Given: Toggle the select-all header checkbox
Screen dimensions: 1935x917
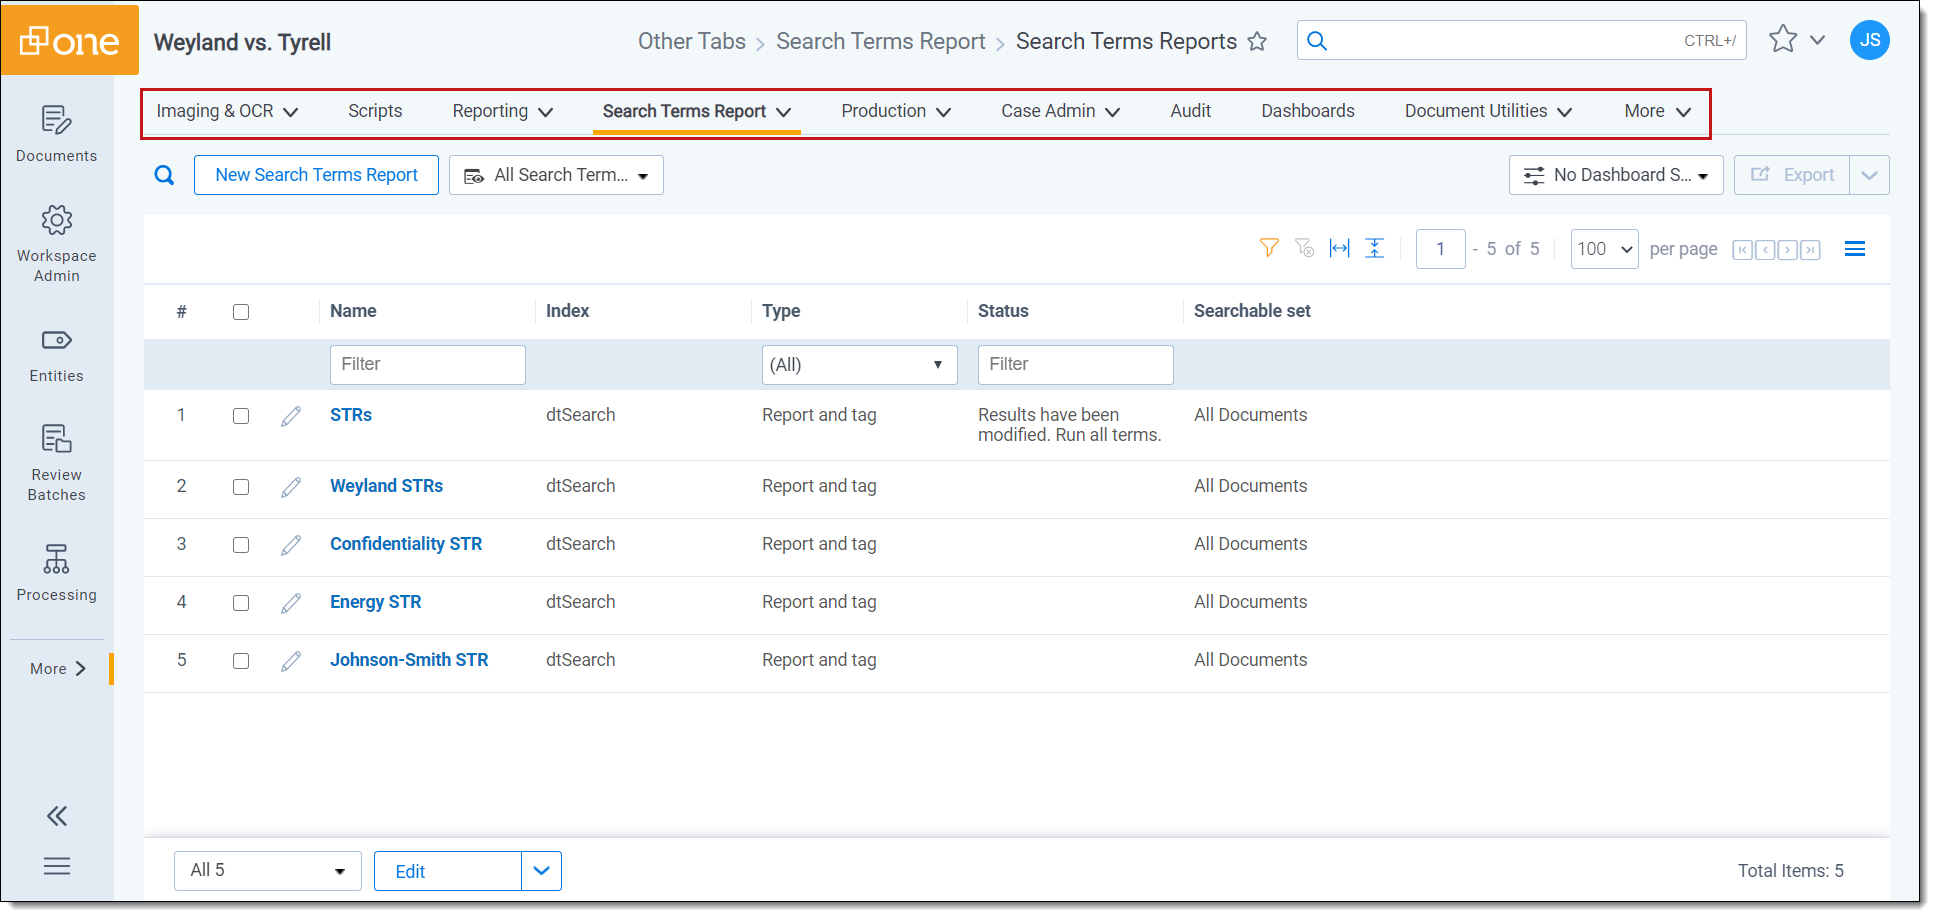Looking at the screenshot, I should [x=241, y=312].
